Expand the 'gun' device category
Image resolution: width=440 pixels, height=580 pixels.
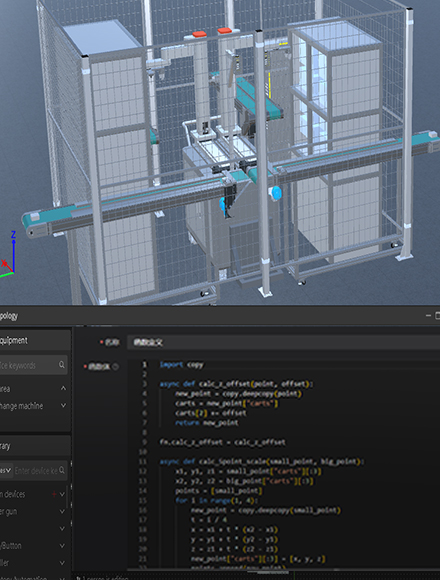[x=62, y=512]
